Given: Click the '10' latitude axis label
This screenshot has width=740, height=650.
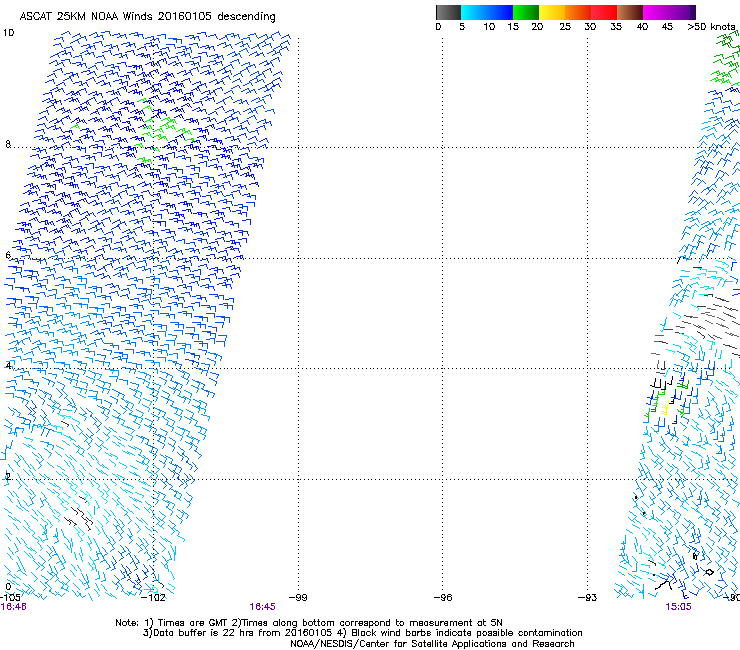Looking at the screenshot, I should pyautogui.click(x=8, y=33).
